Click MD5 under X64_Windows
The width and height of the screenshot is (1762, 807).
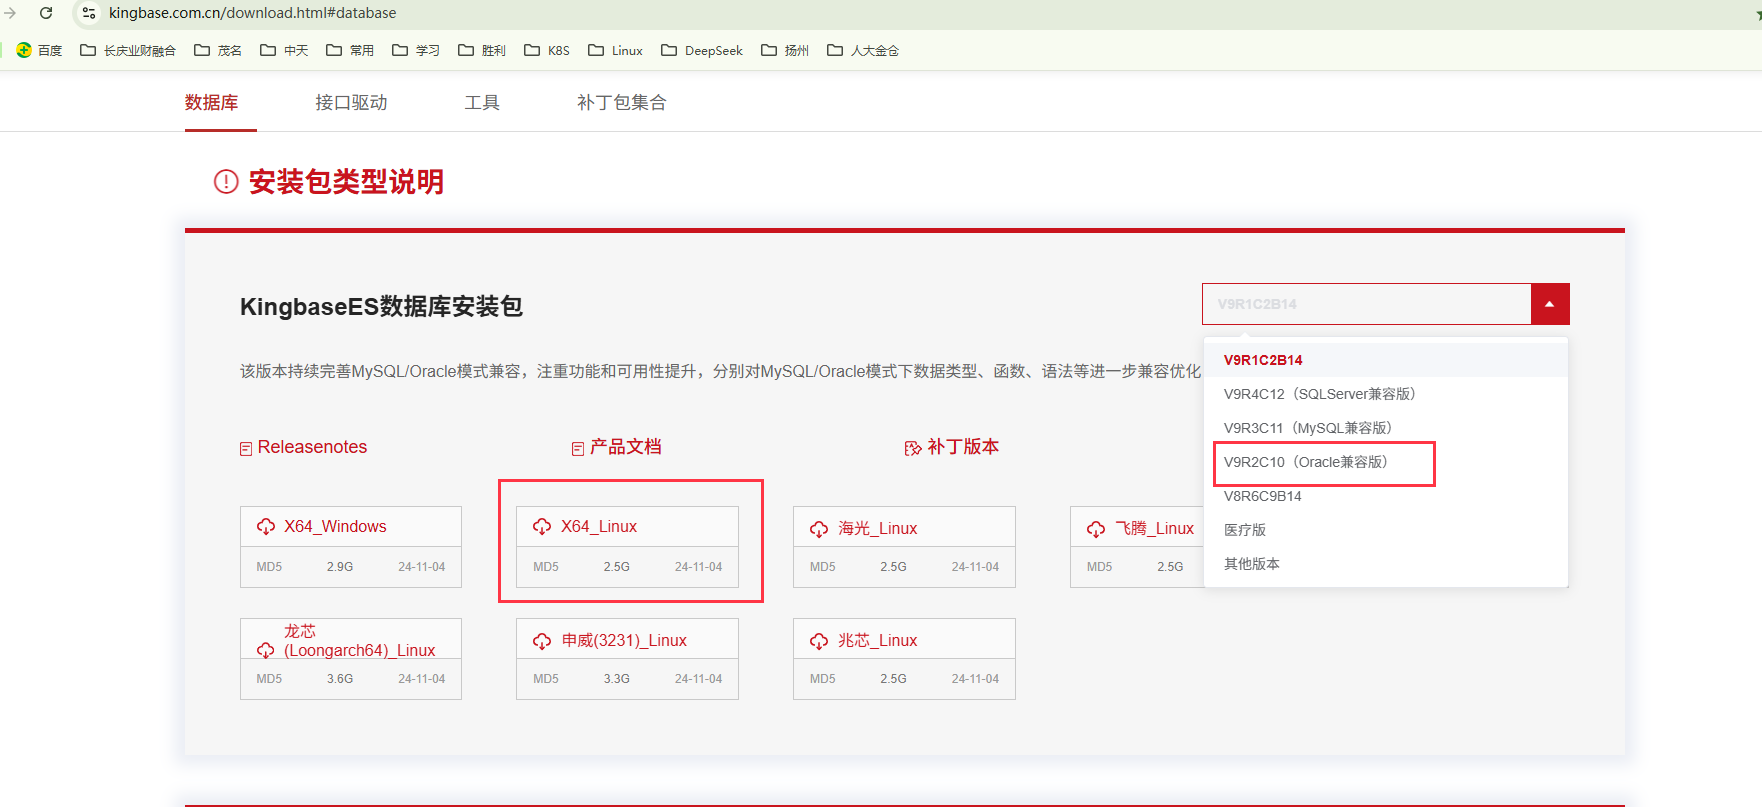tap(269, 567)
